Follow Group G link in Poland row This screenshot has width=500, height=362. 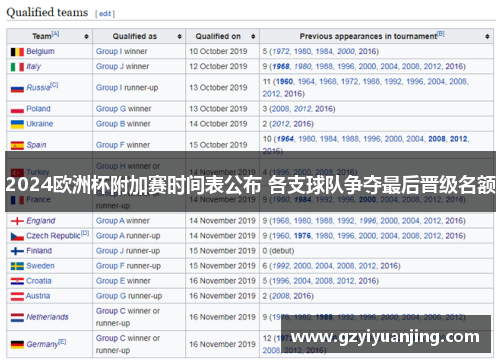click(111, 109)
